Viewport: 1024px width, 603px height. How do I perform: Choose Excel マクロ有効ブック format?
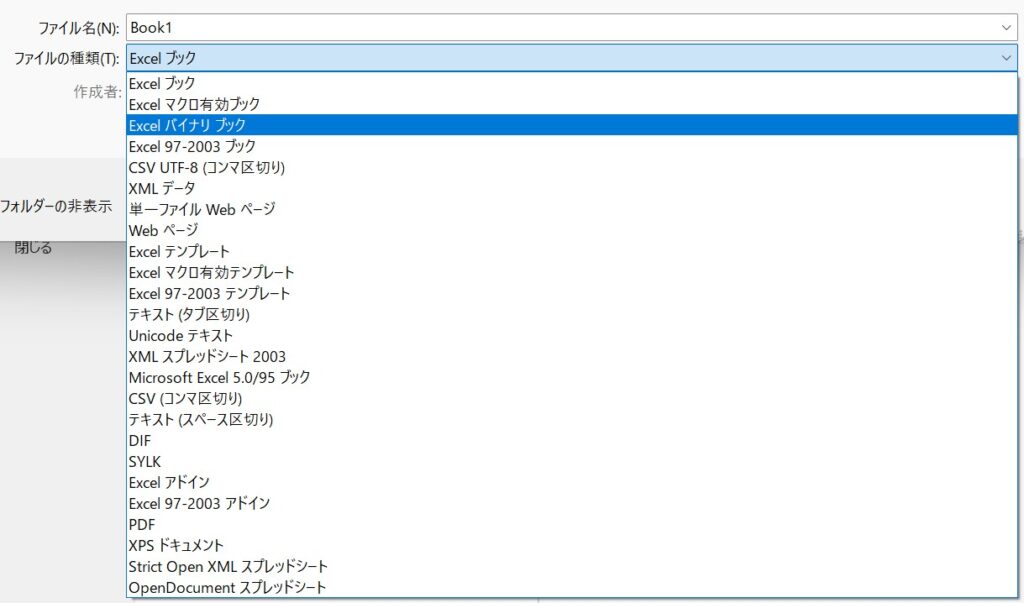[194, 104]
